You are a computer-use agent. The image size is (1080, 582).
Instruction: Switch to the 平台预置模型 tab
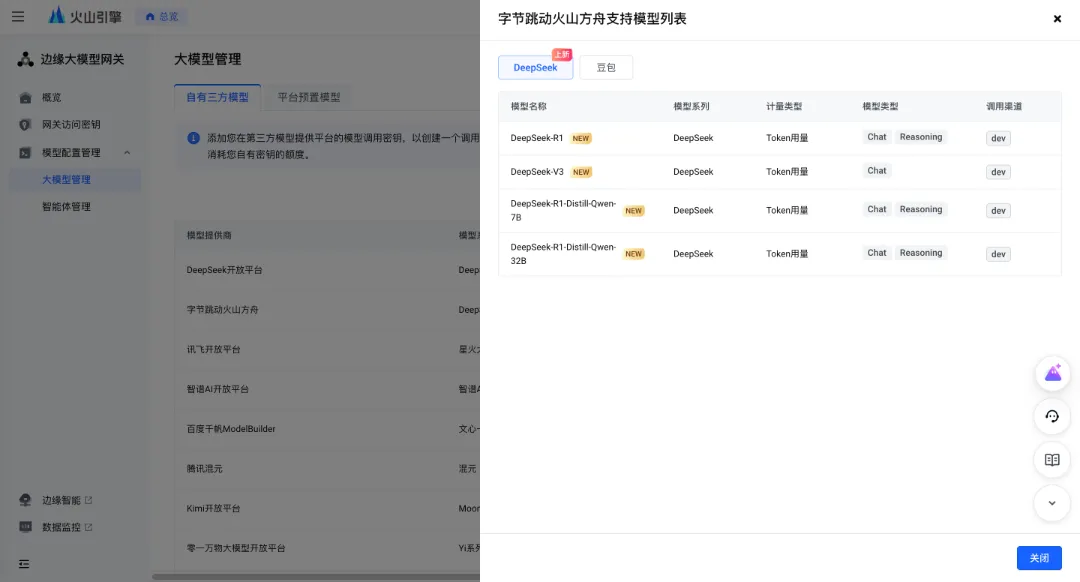(309, 97)
